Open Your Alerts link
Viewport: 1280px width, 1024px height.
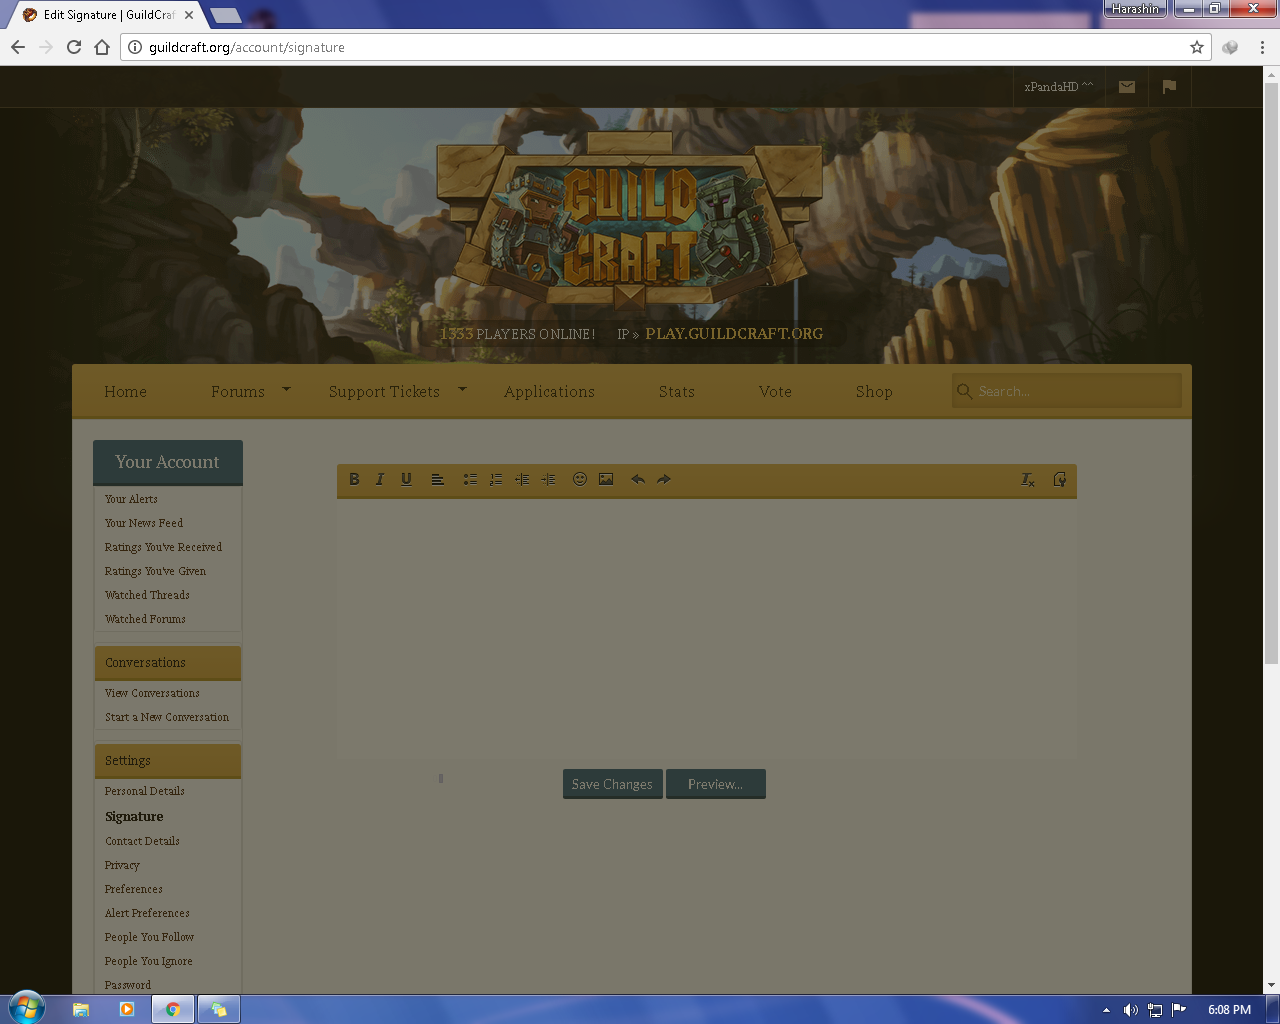(x=131, y=499)
